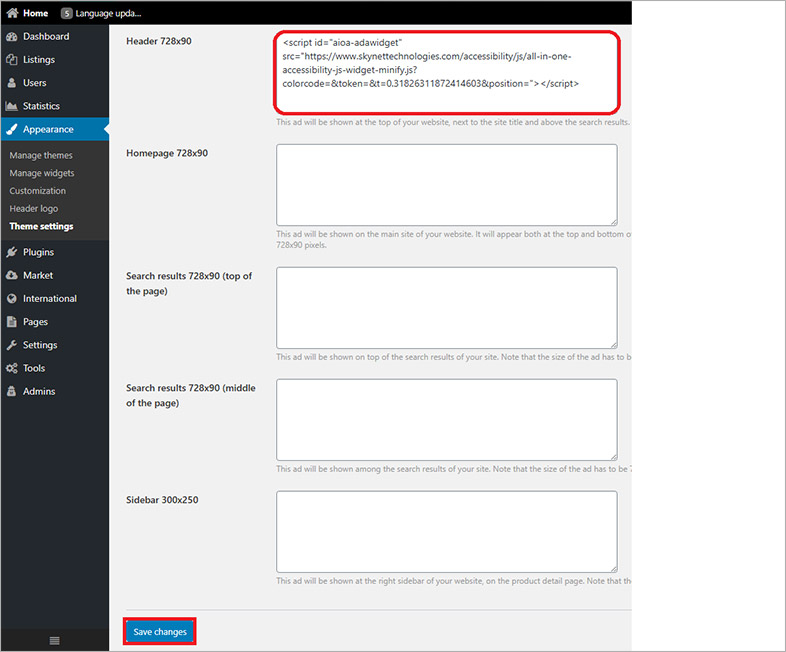
Task: Go to Manage widgets page
Action: (42, 173)
